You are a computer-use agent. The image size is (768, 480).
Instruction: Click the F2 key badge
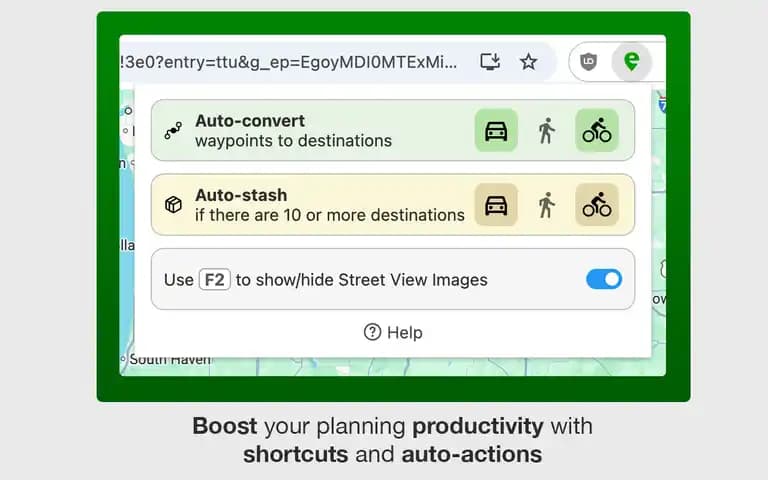tap(215, 280)
